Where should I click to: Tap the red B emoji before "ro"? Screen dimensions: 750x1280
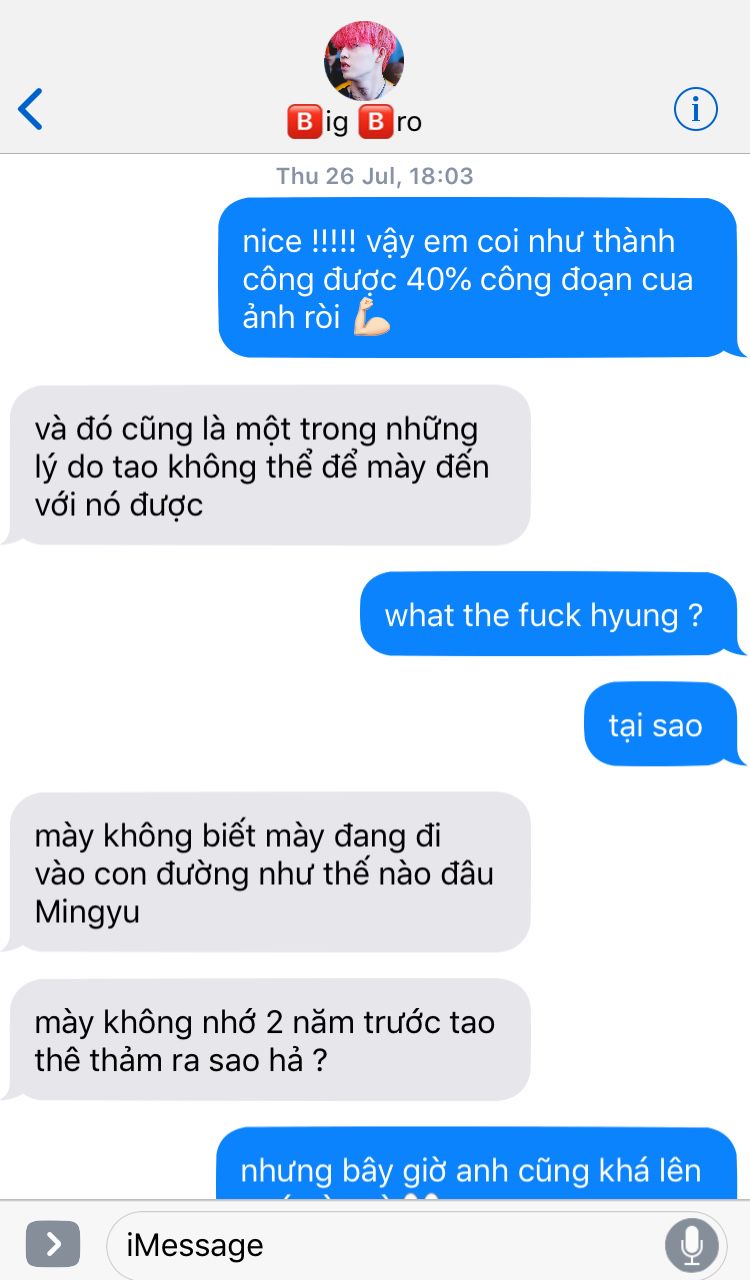[375, 122]
